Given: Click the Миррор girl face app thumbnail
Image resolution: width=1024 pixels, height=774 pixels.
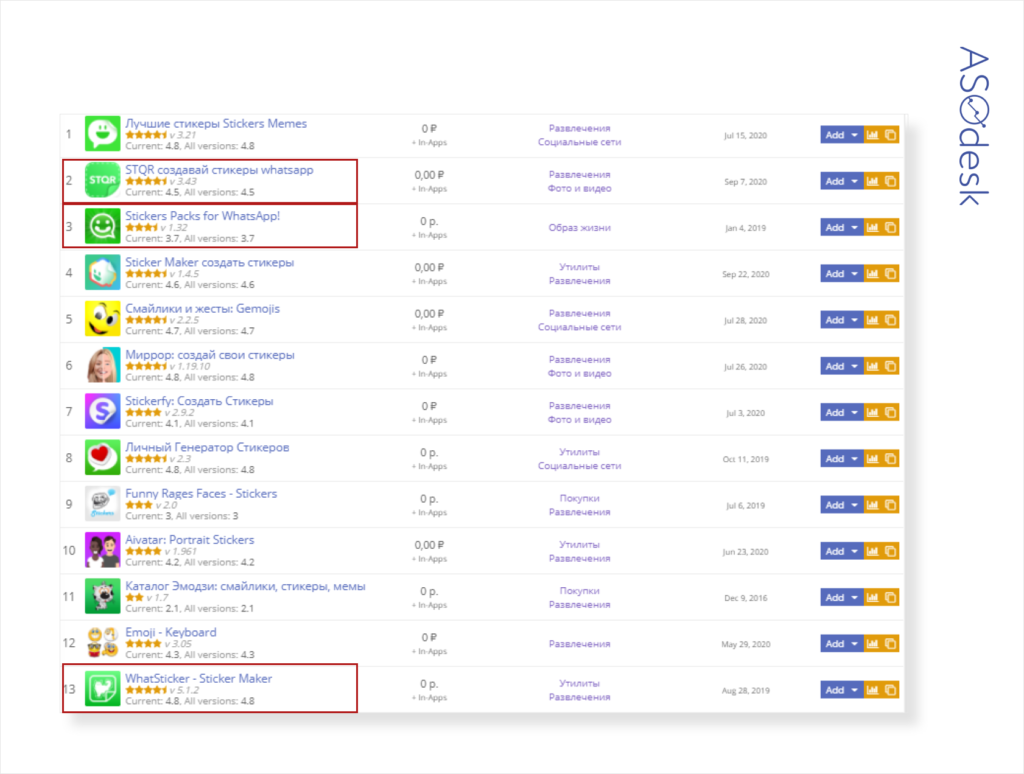Looking at the screenshot, I should [103, 365].
